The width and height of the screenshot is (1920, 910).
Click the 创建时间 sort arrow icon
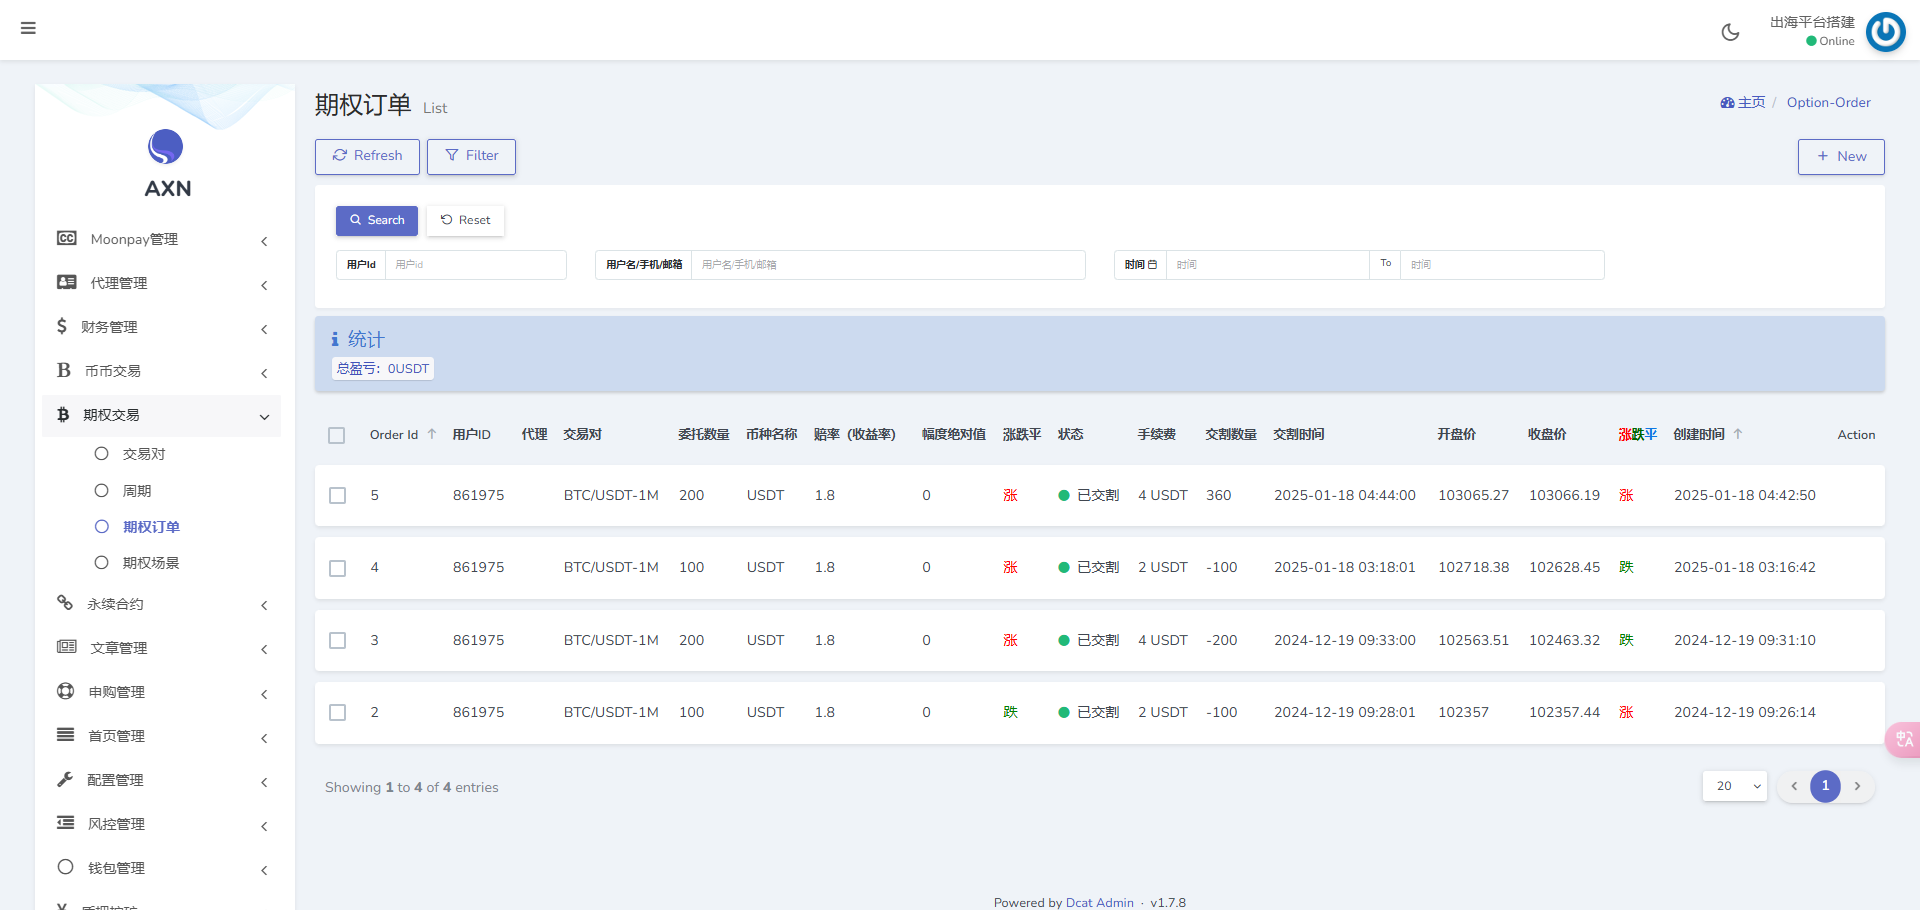click(x=1738, y=434)
